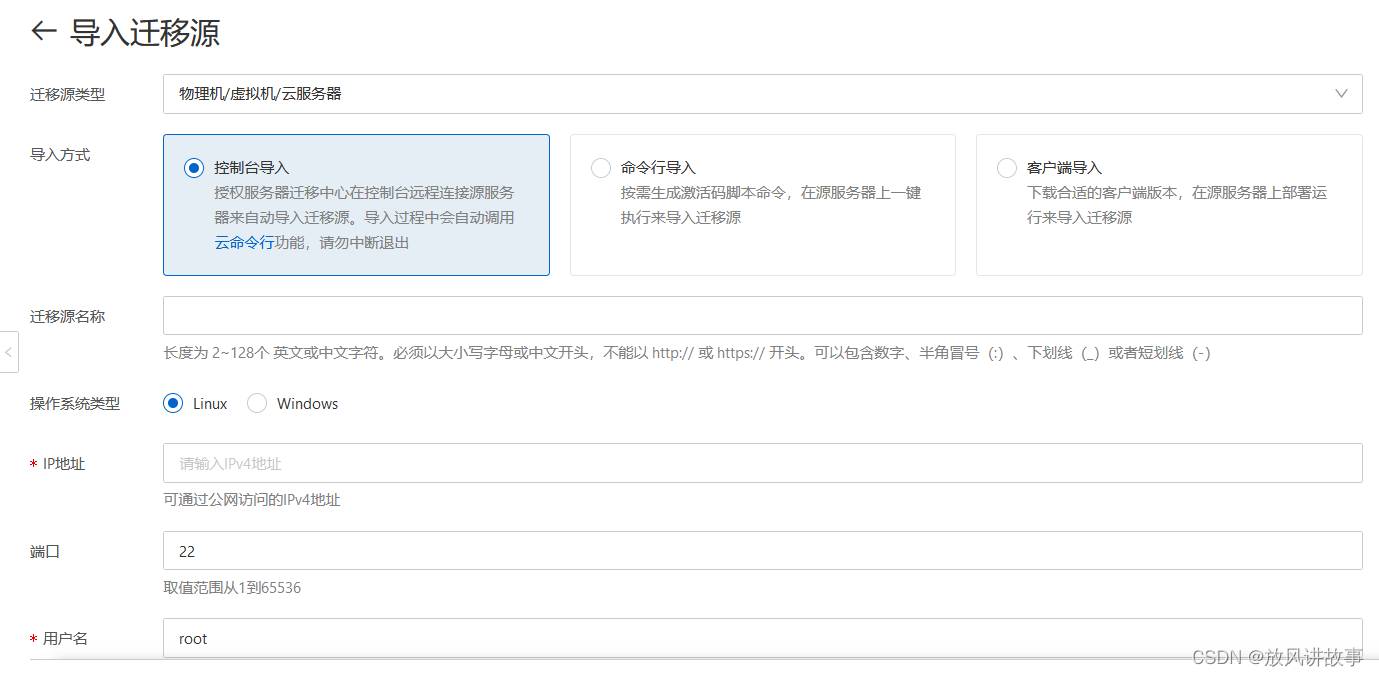The image size is (1379, 677).
Task: Select 客户端导入 radio option
Action: point(1007,168)
